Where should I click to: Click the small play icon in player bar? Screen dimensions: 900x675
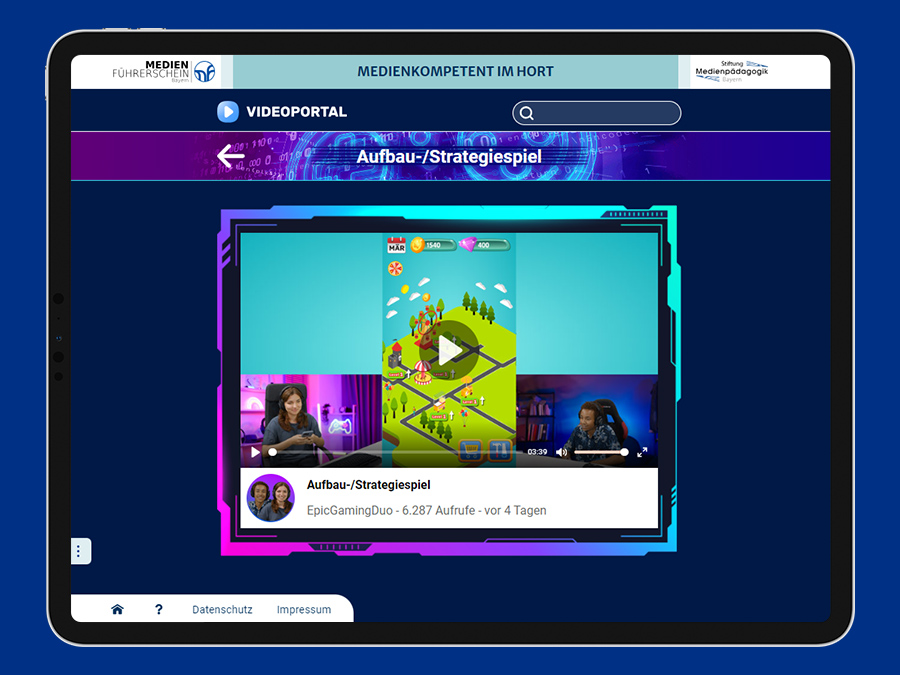255,452
